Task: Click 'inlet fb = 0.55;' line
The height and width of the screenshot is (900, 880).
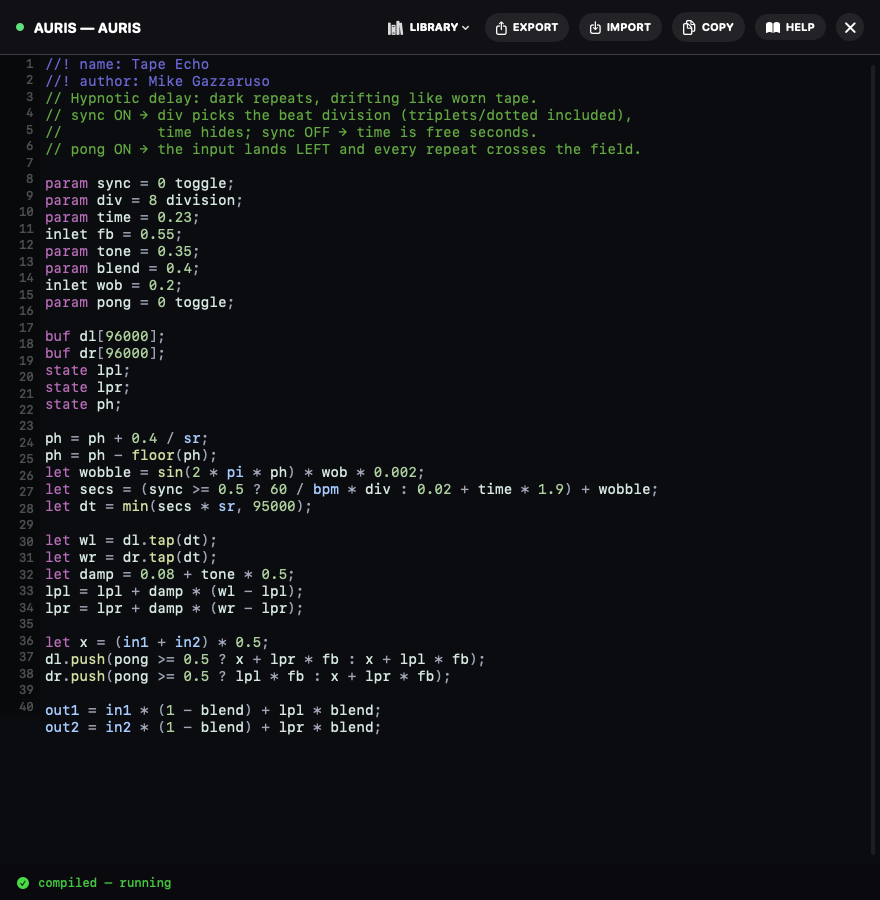Action: pyautogui.click(x=114, y=234)
